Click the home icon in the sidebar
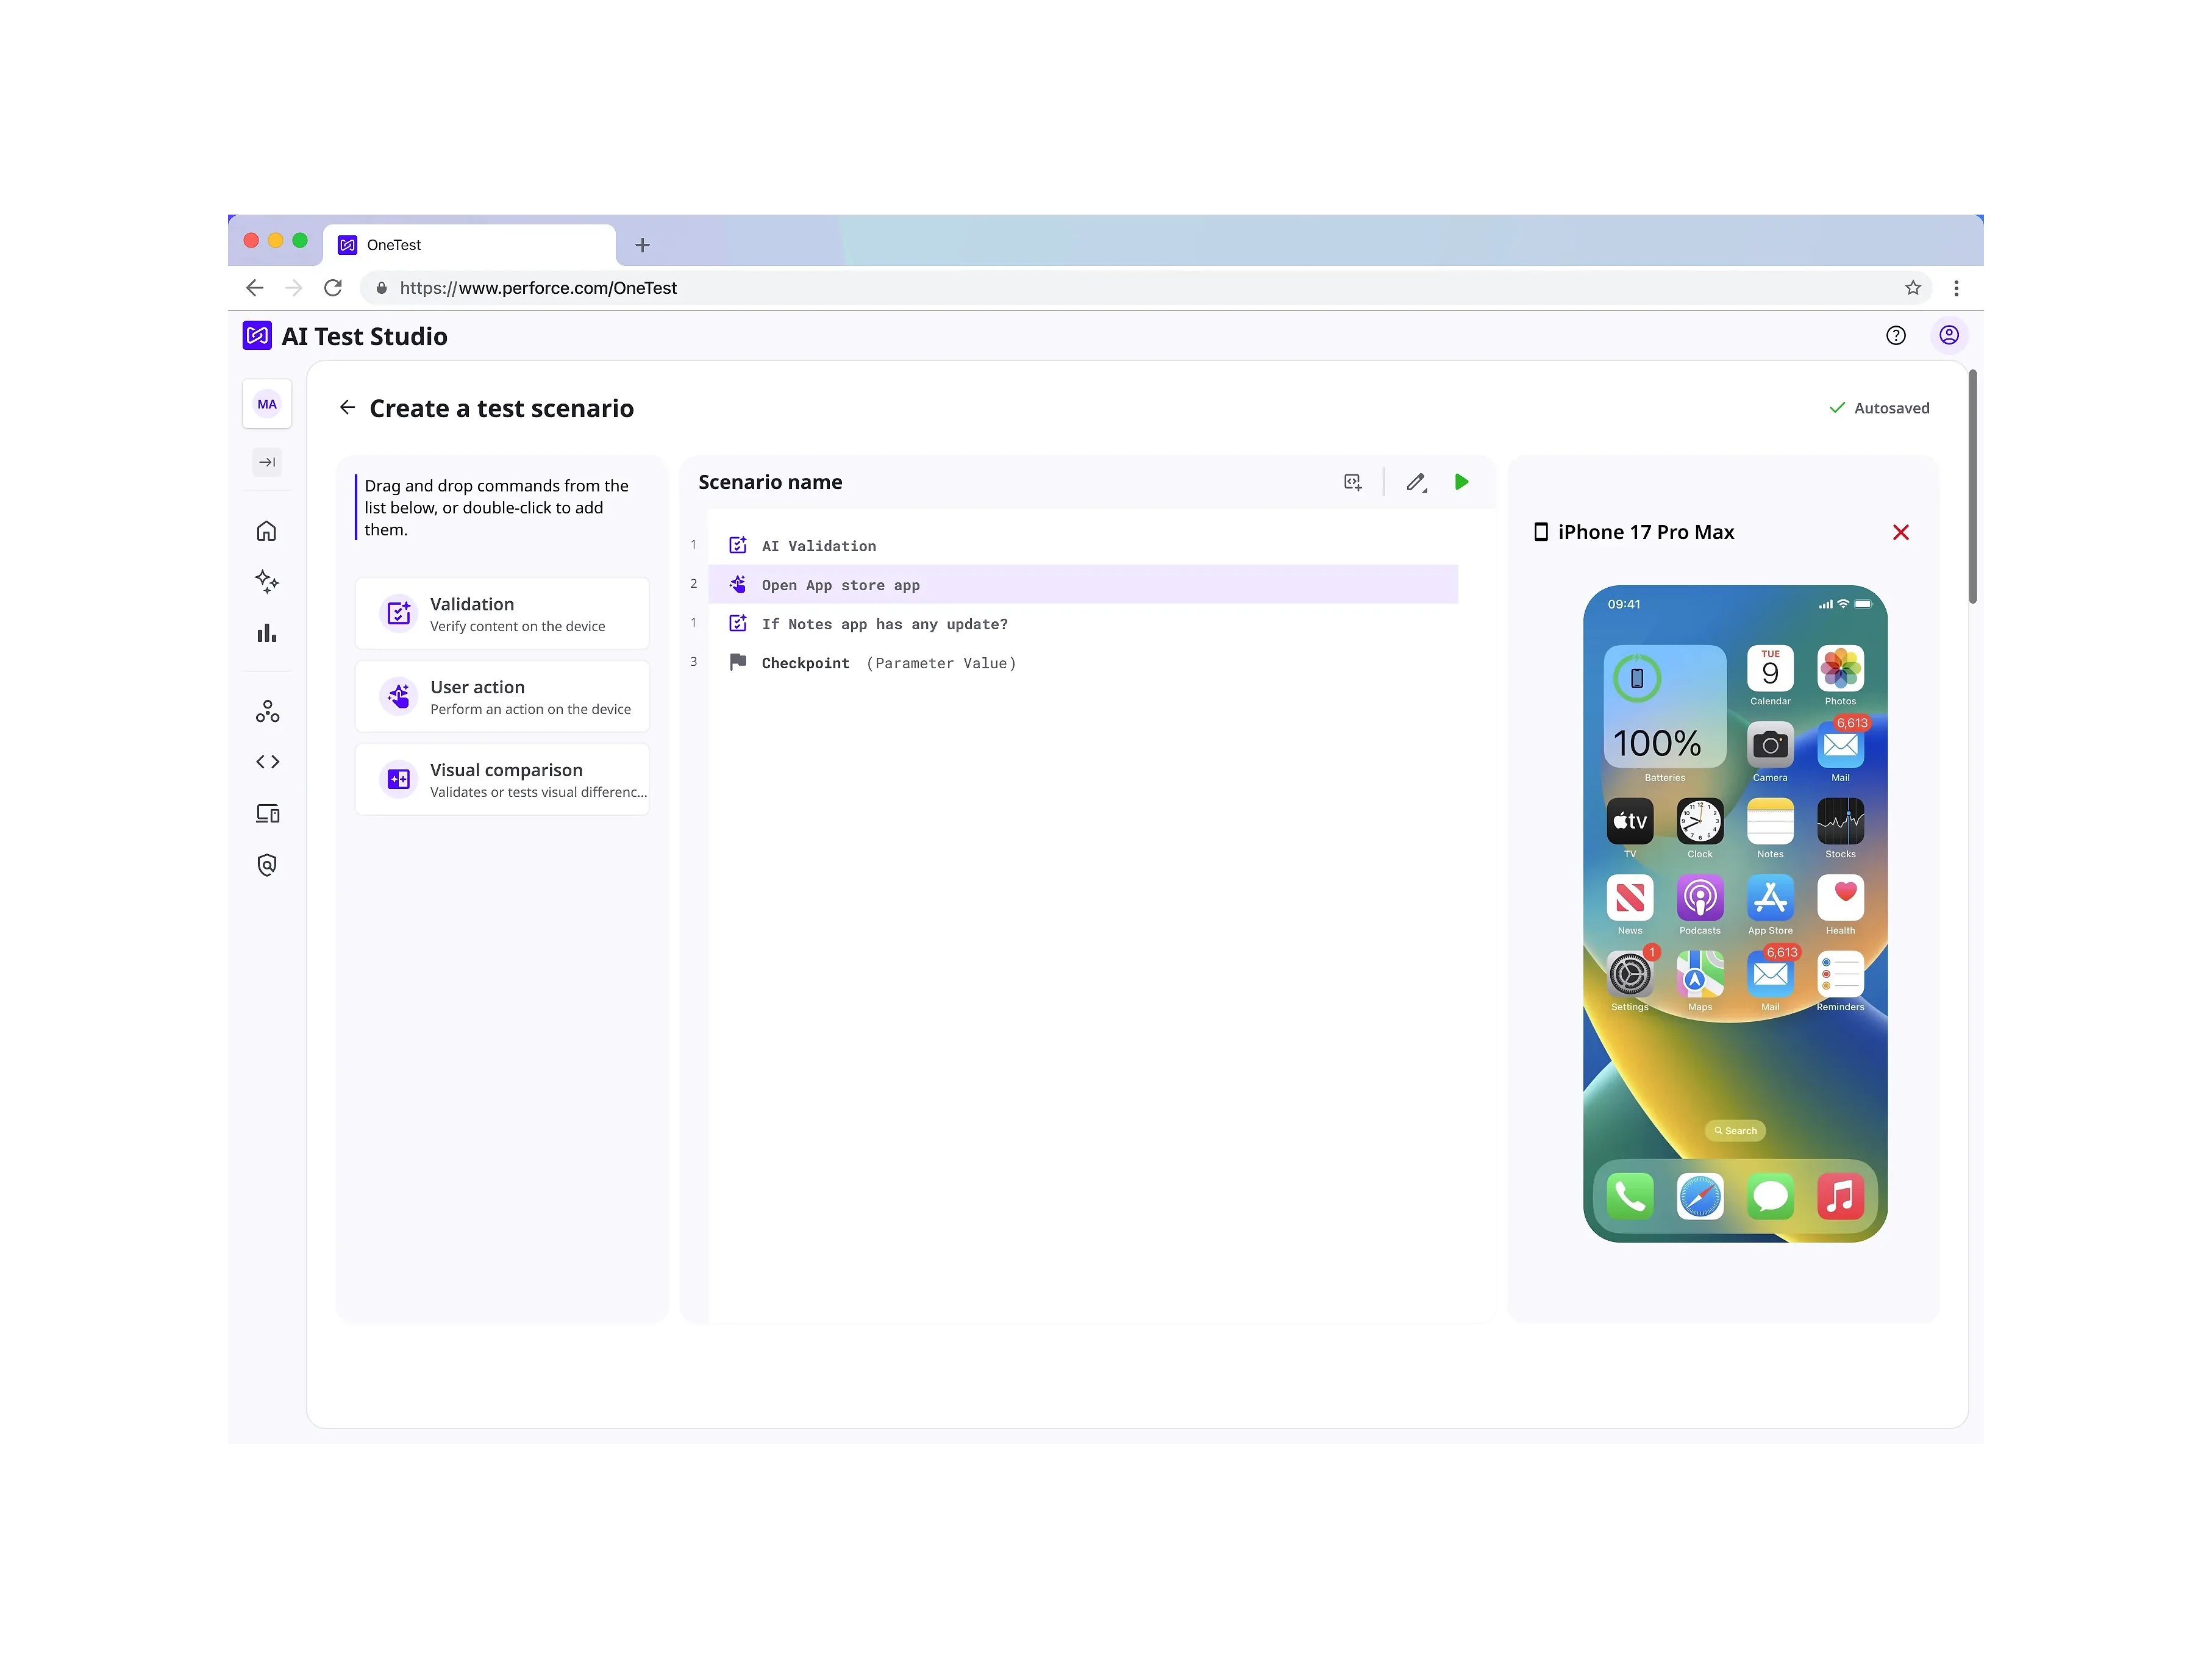The image size is (2212, 1659). [266, 531]
